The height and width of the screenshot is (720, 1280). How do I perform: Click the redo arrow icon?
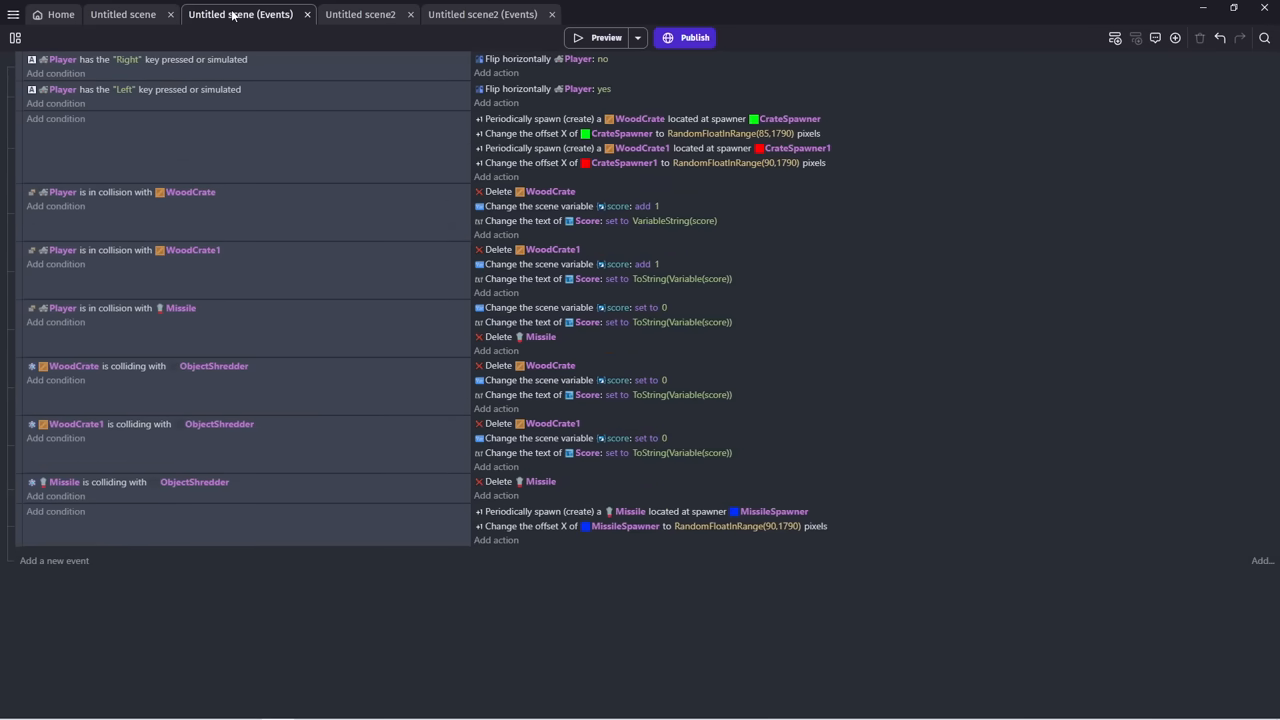pyautogui.click(x=1240, y=38)
